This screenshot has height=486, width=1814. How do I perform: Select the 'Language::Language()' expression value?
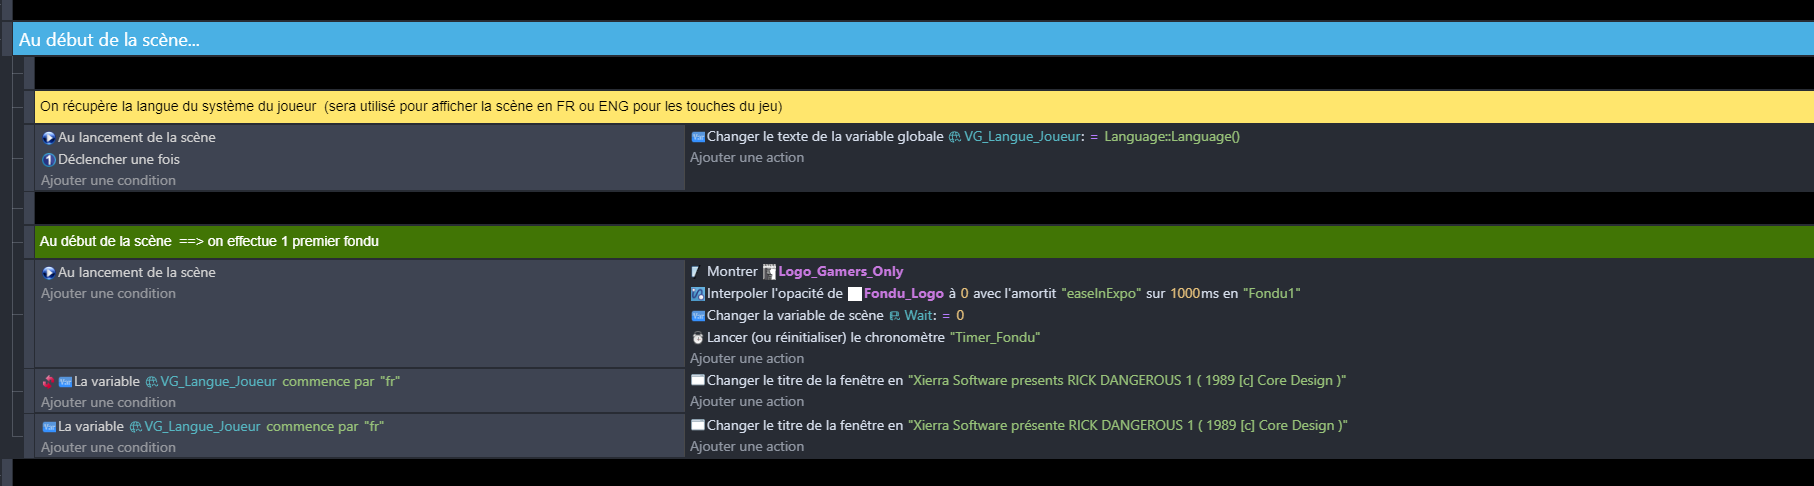click(1171, 137)
